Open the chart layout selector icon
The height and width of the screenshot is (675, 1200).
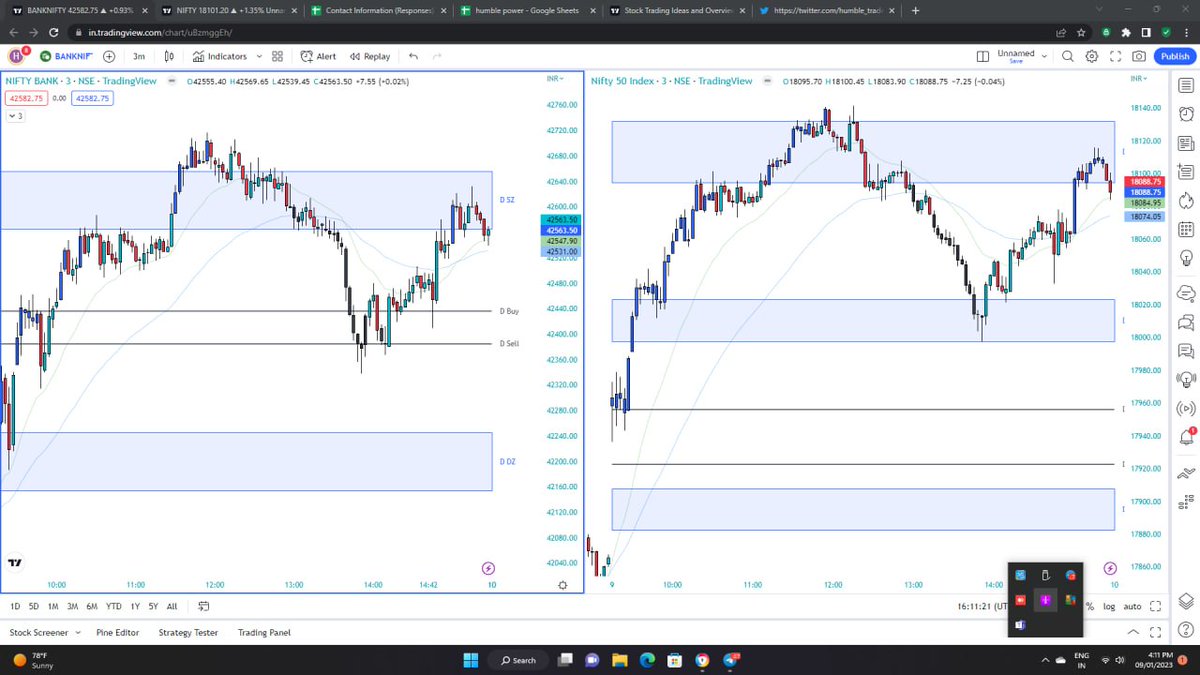(x=982, y=56)
